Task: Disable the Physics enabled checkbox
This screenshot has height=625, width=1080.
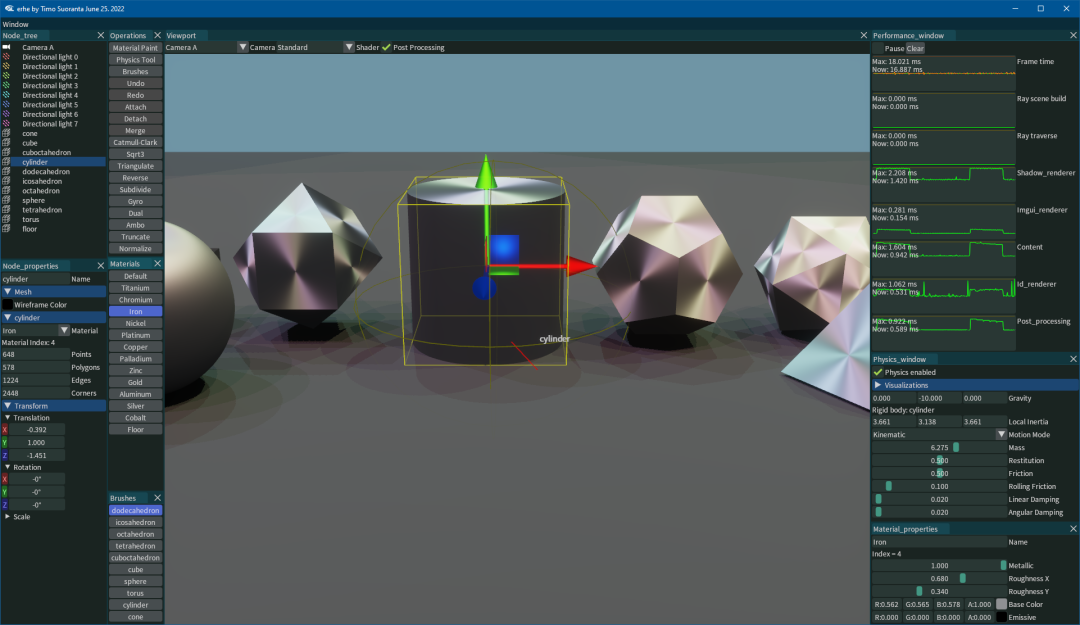Action: coord(878,372)
